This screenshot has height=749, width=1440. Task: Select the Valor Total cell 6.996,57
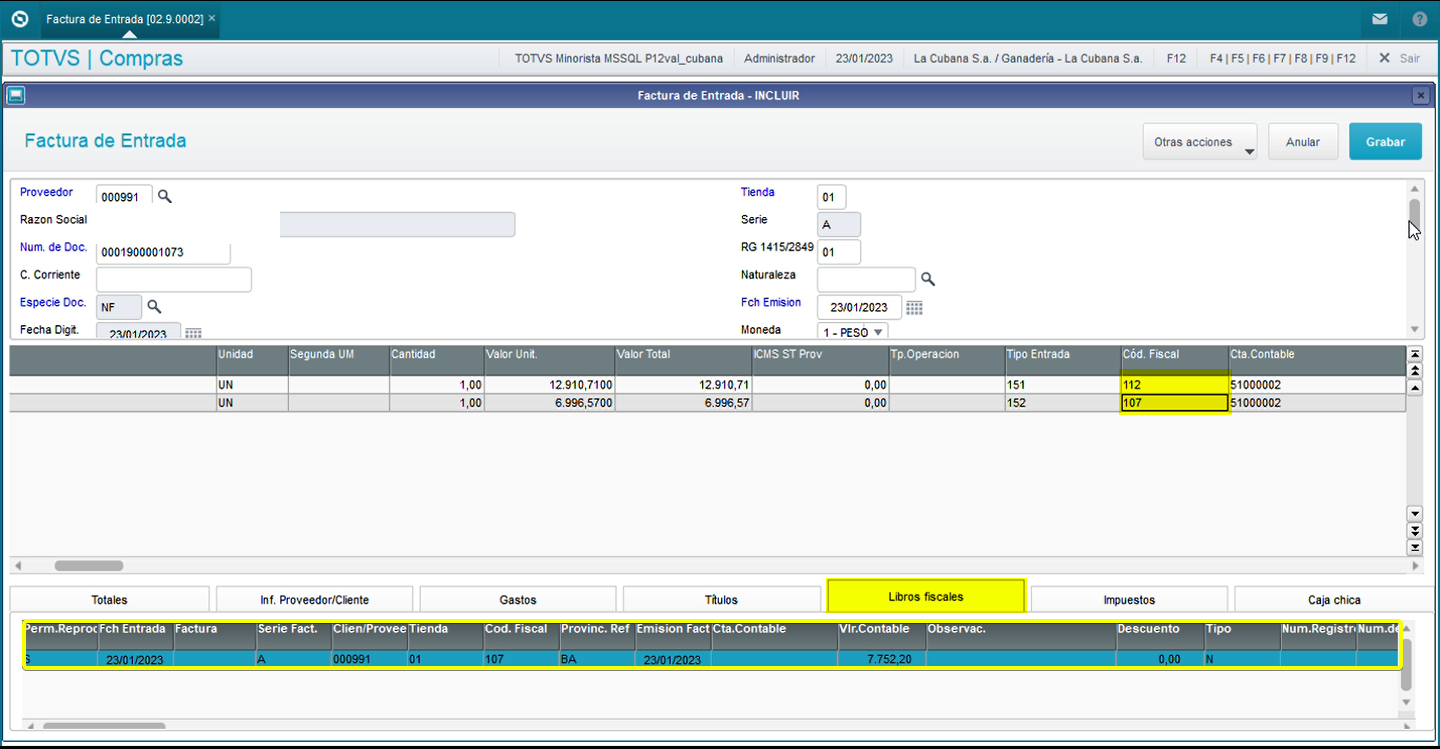682,403
